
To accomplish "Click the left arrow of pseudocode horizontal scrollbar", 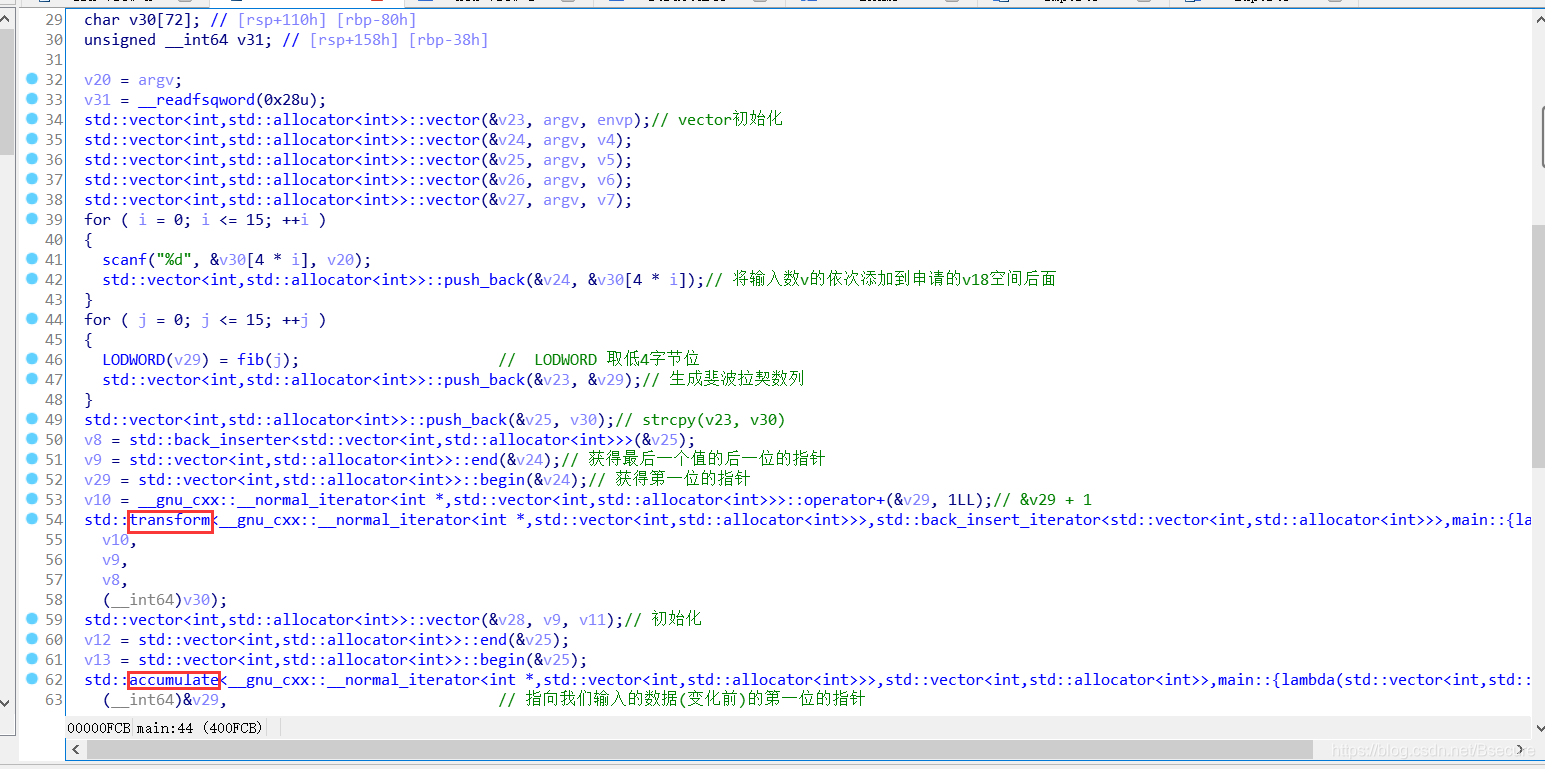I will 74,749.
